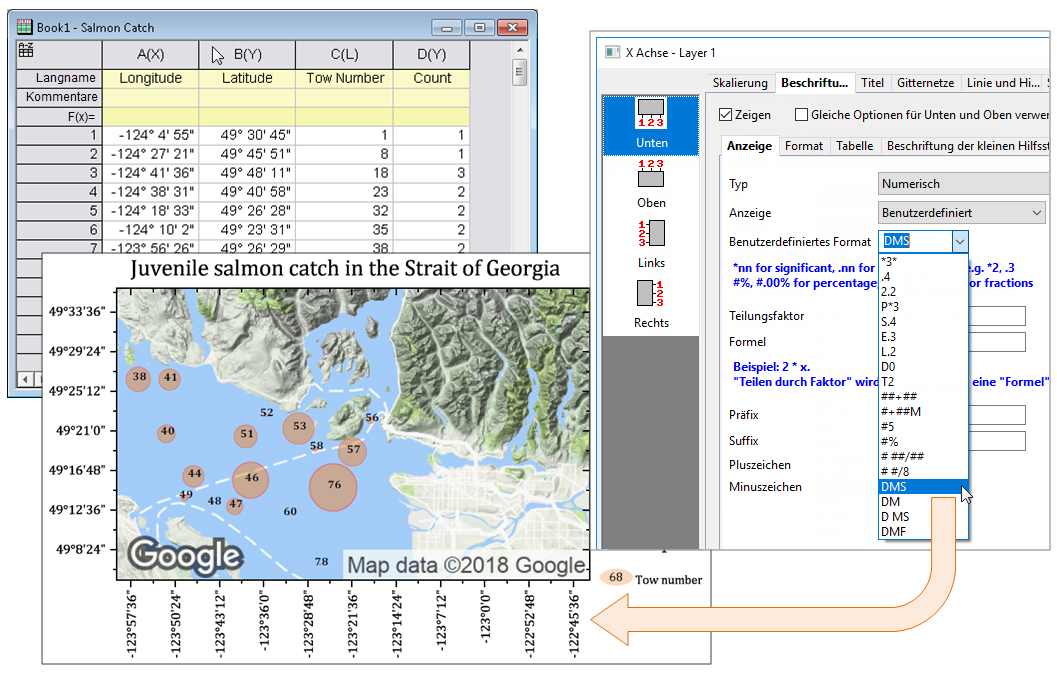Open the Titel tab
1057x681 pixels.
pyautogui.click(x=872, y=82)
